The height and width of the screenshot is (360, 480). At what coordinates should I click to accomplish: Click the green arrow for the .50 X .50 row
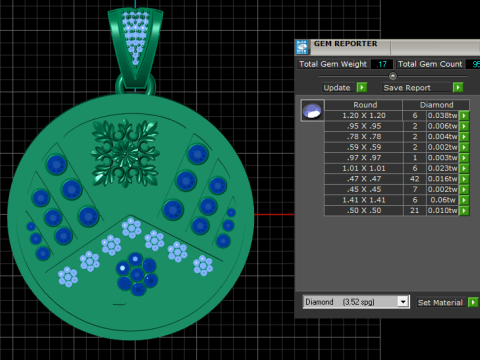[x=464, y=210]
